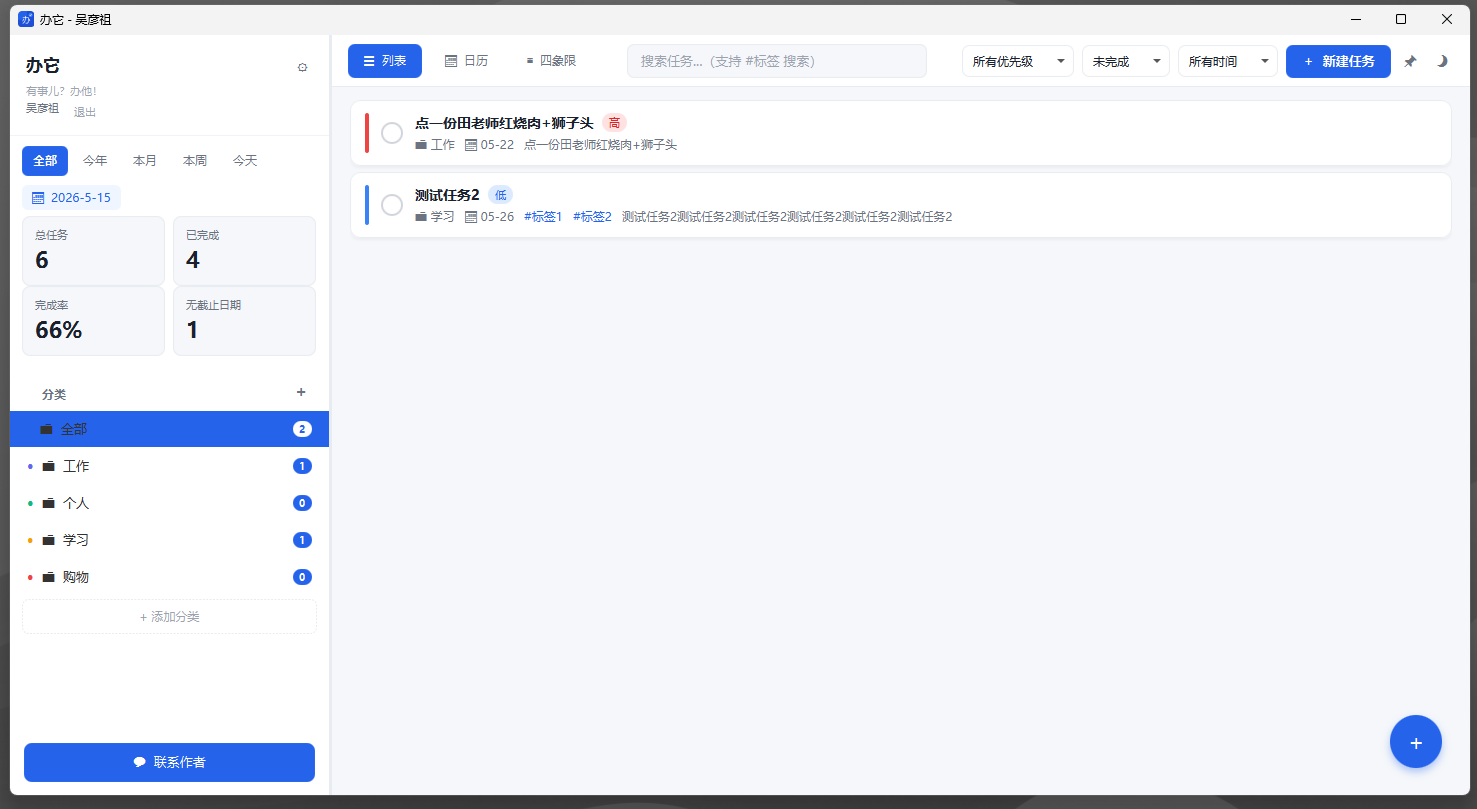Select the 本月 time filter
This screenshot has height=809, width=1477.
(x=145, y=161)
